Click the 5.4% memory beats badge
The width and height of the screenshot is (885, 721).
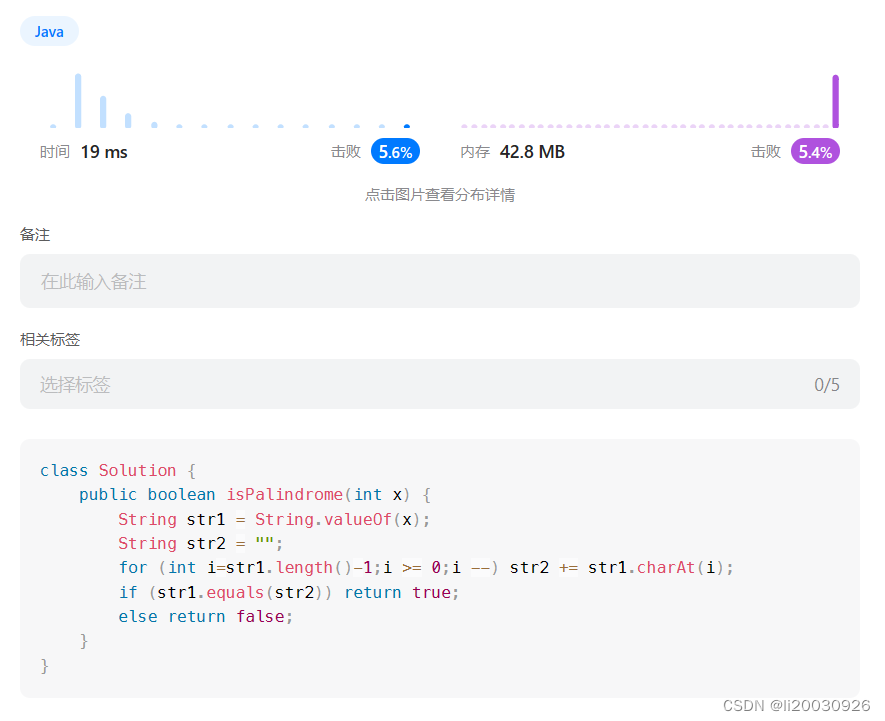pyautogui.click(x=815, y=151)
